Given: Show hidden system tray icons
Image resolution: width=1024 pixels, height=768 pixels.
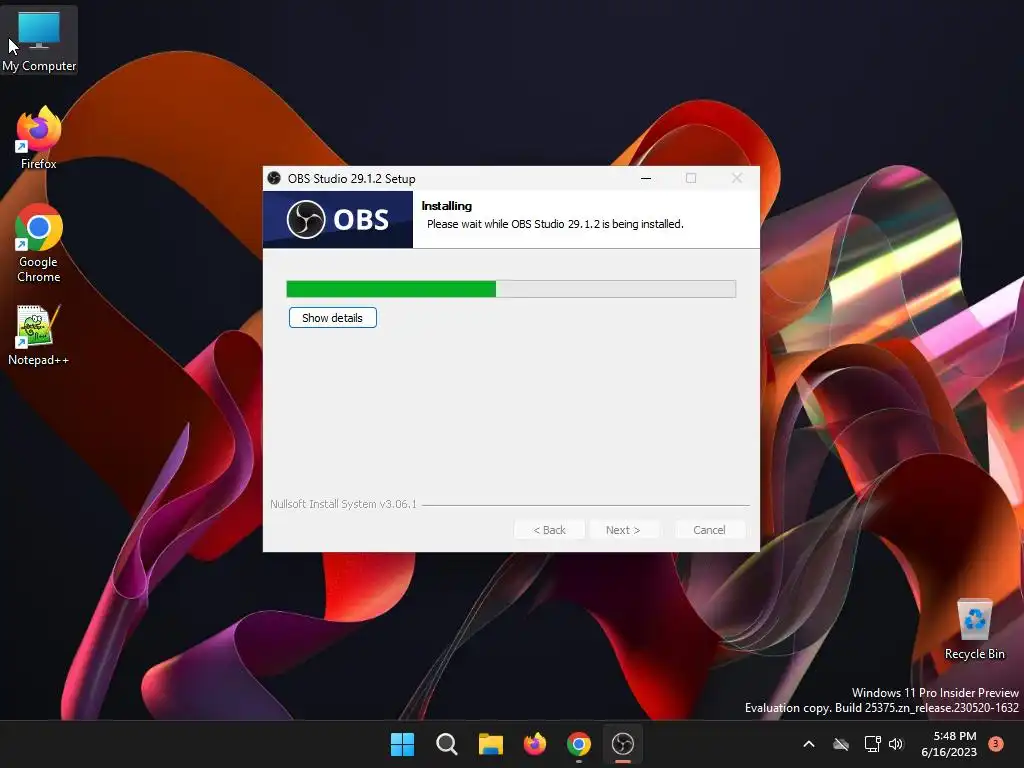Looking at the screenshot, I should pyautogui.click(x=808, y=744).
